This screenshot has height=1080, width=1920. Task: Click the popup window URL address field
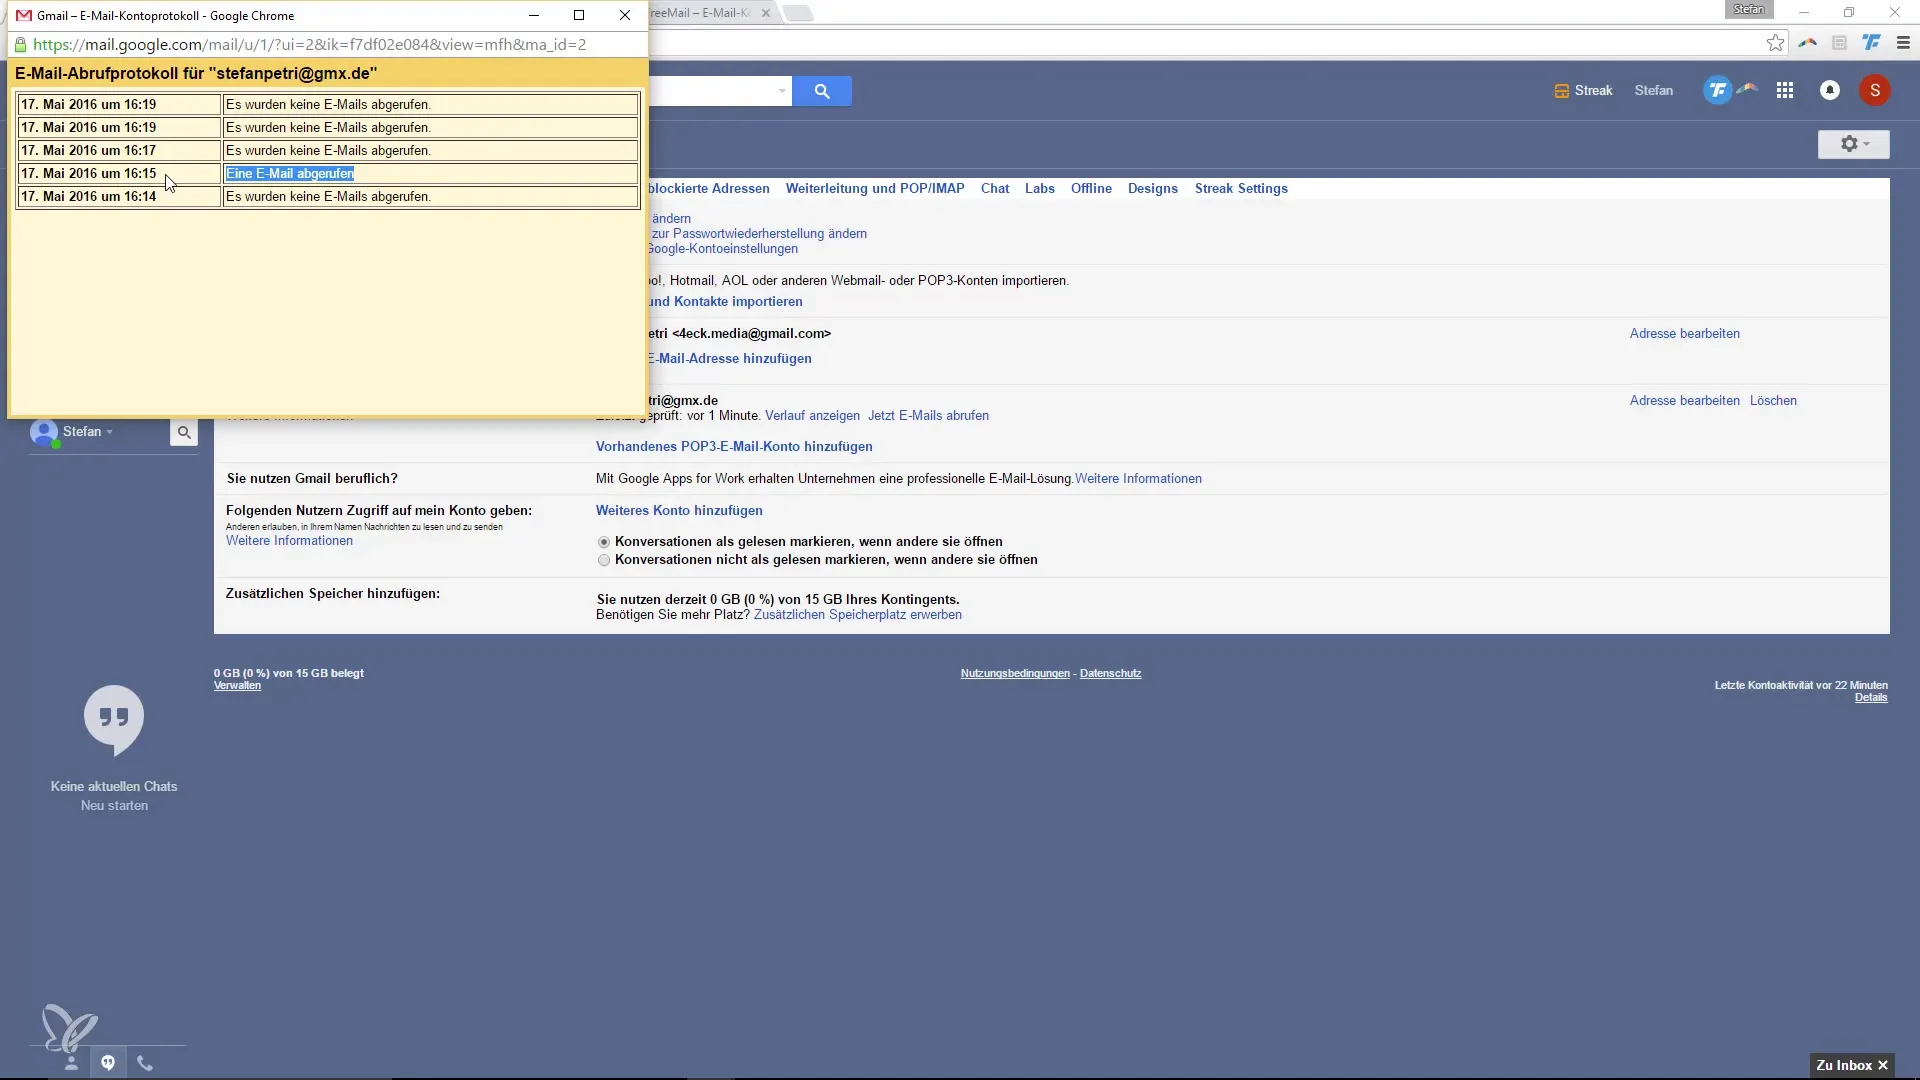(x=328, y=45)
